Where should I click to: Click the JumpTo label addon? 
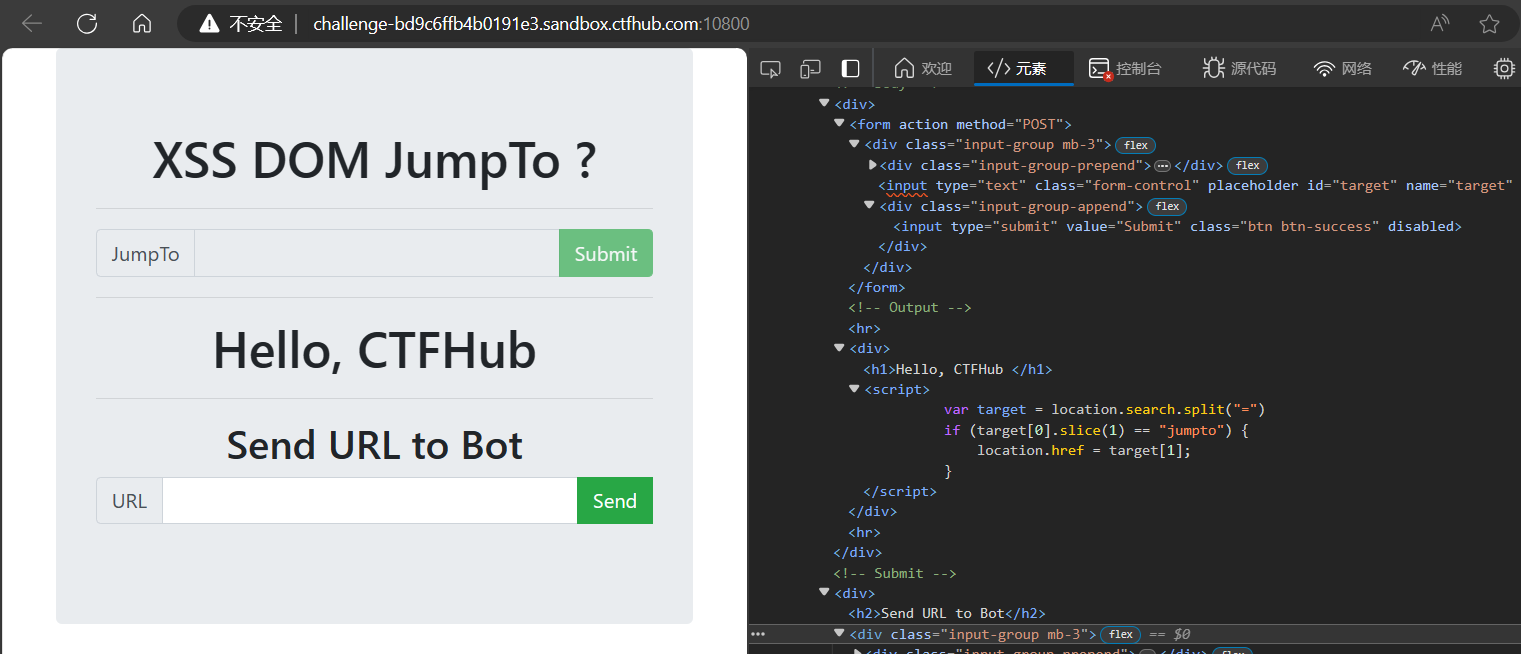point(146,253)
